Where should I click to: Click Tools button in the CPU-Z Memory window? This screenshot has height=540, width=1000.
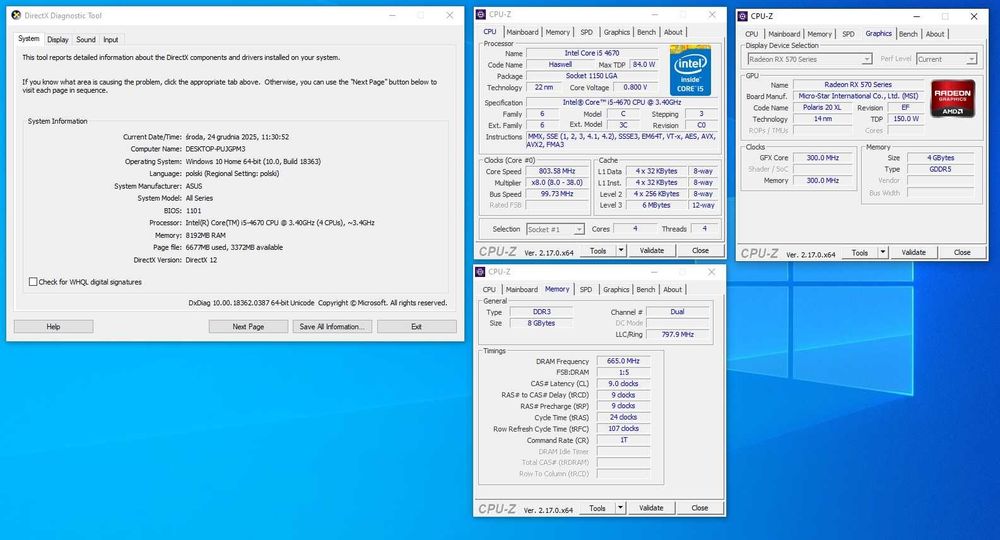[x=598, y=508]
